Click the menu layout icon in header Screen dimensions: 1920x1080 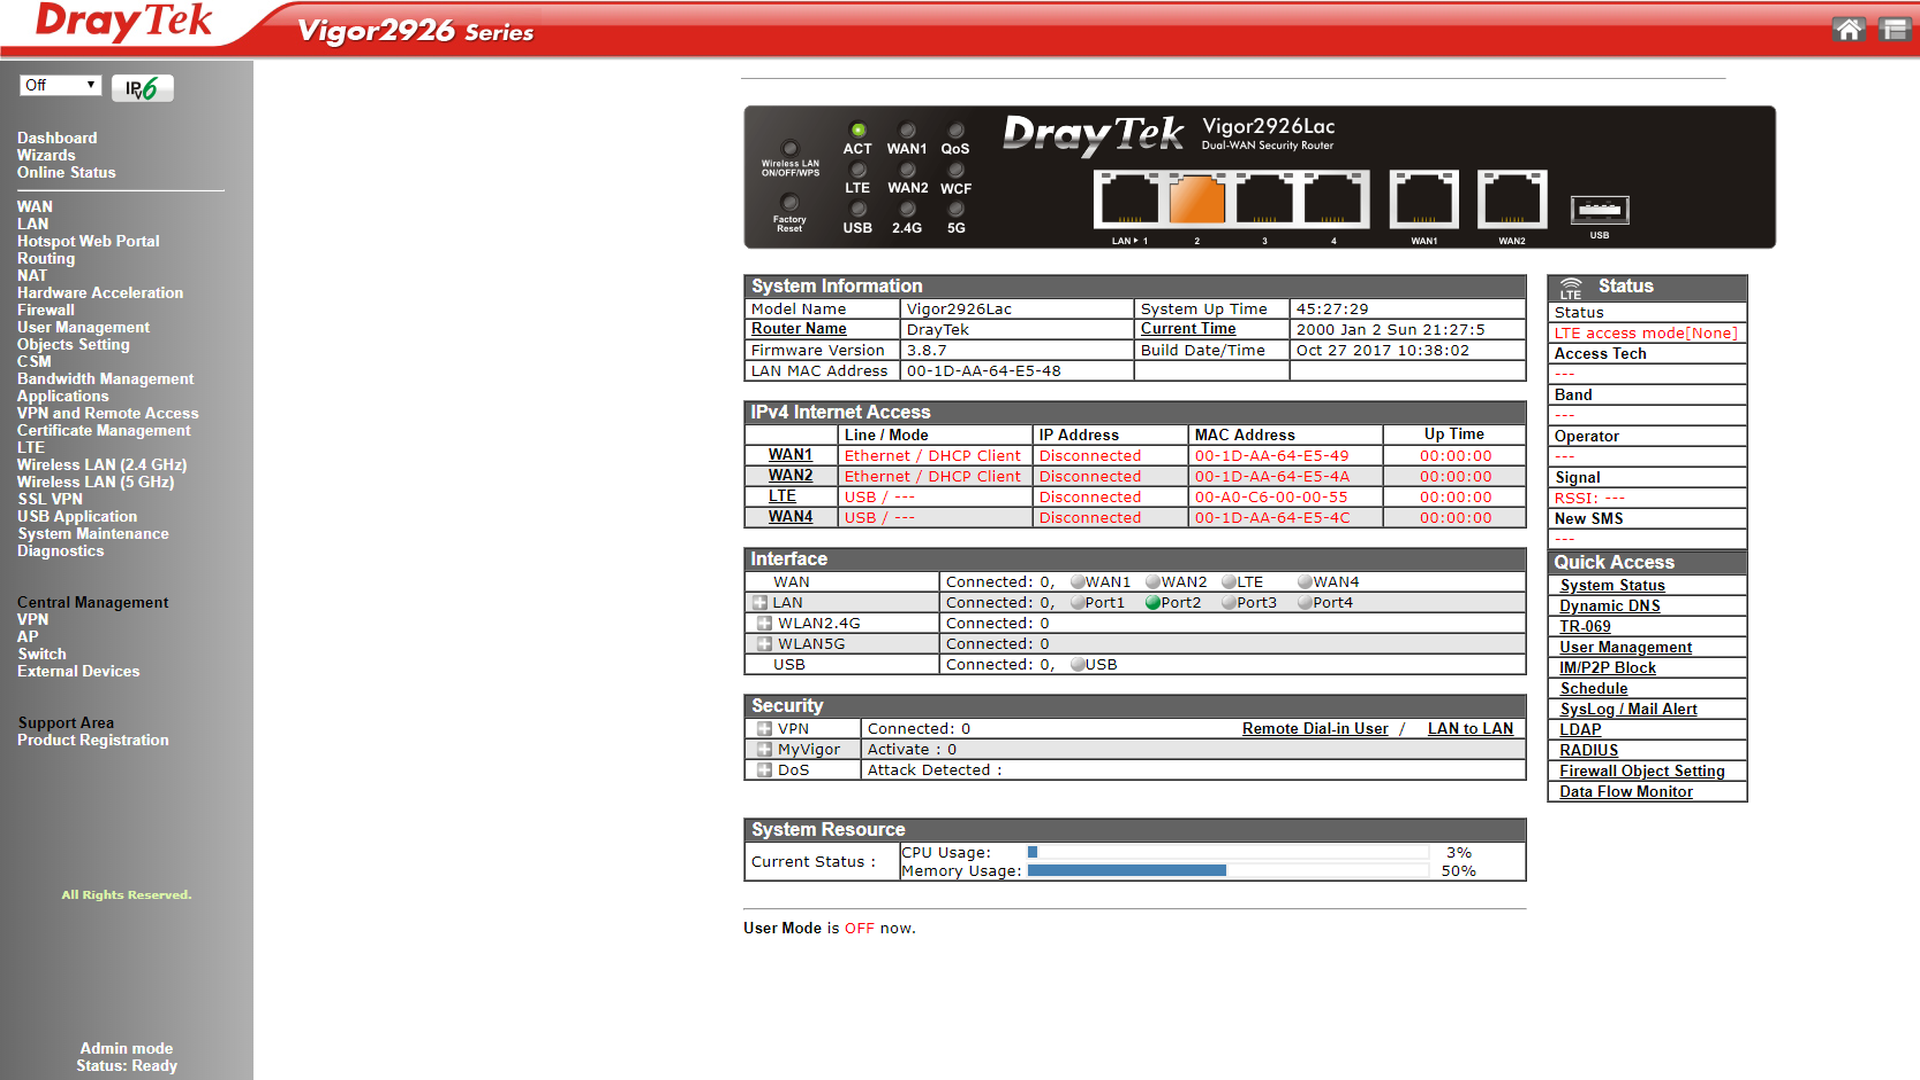pos(1893,29)
